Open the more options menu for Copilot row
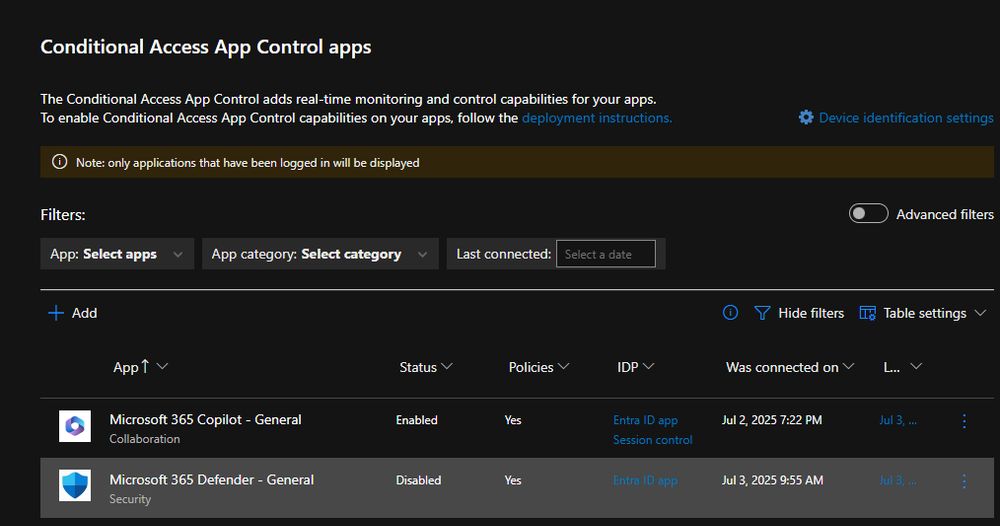1000x526 pixels. click(964, 421)
